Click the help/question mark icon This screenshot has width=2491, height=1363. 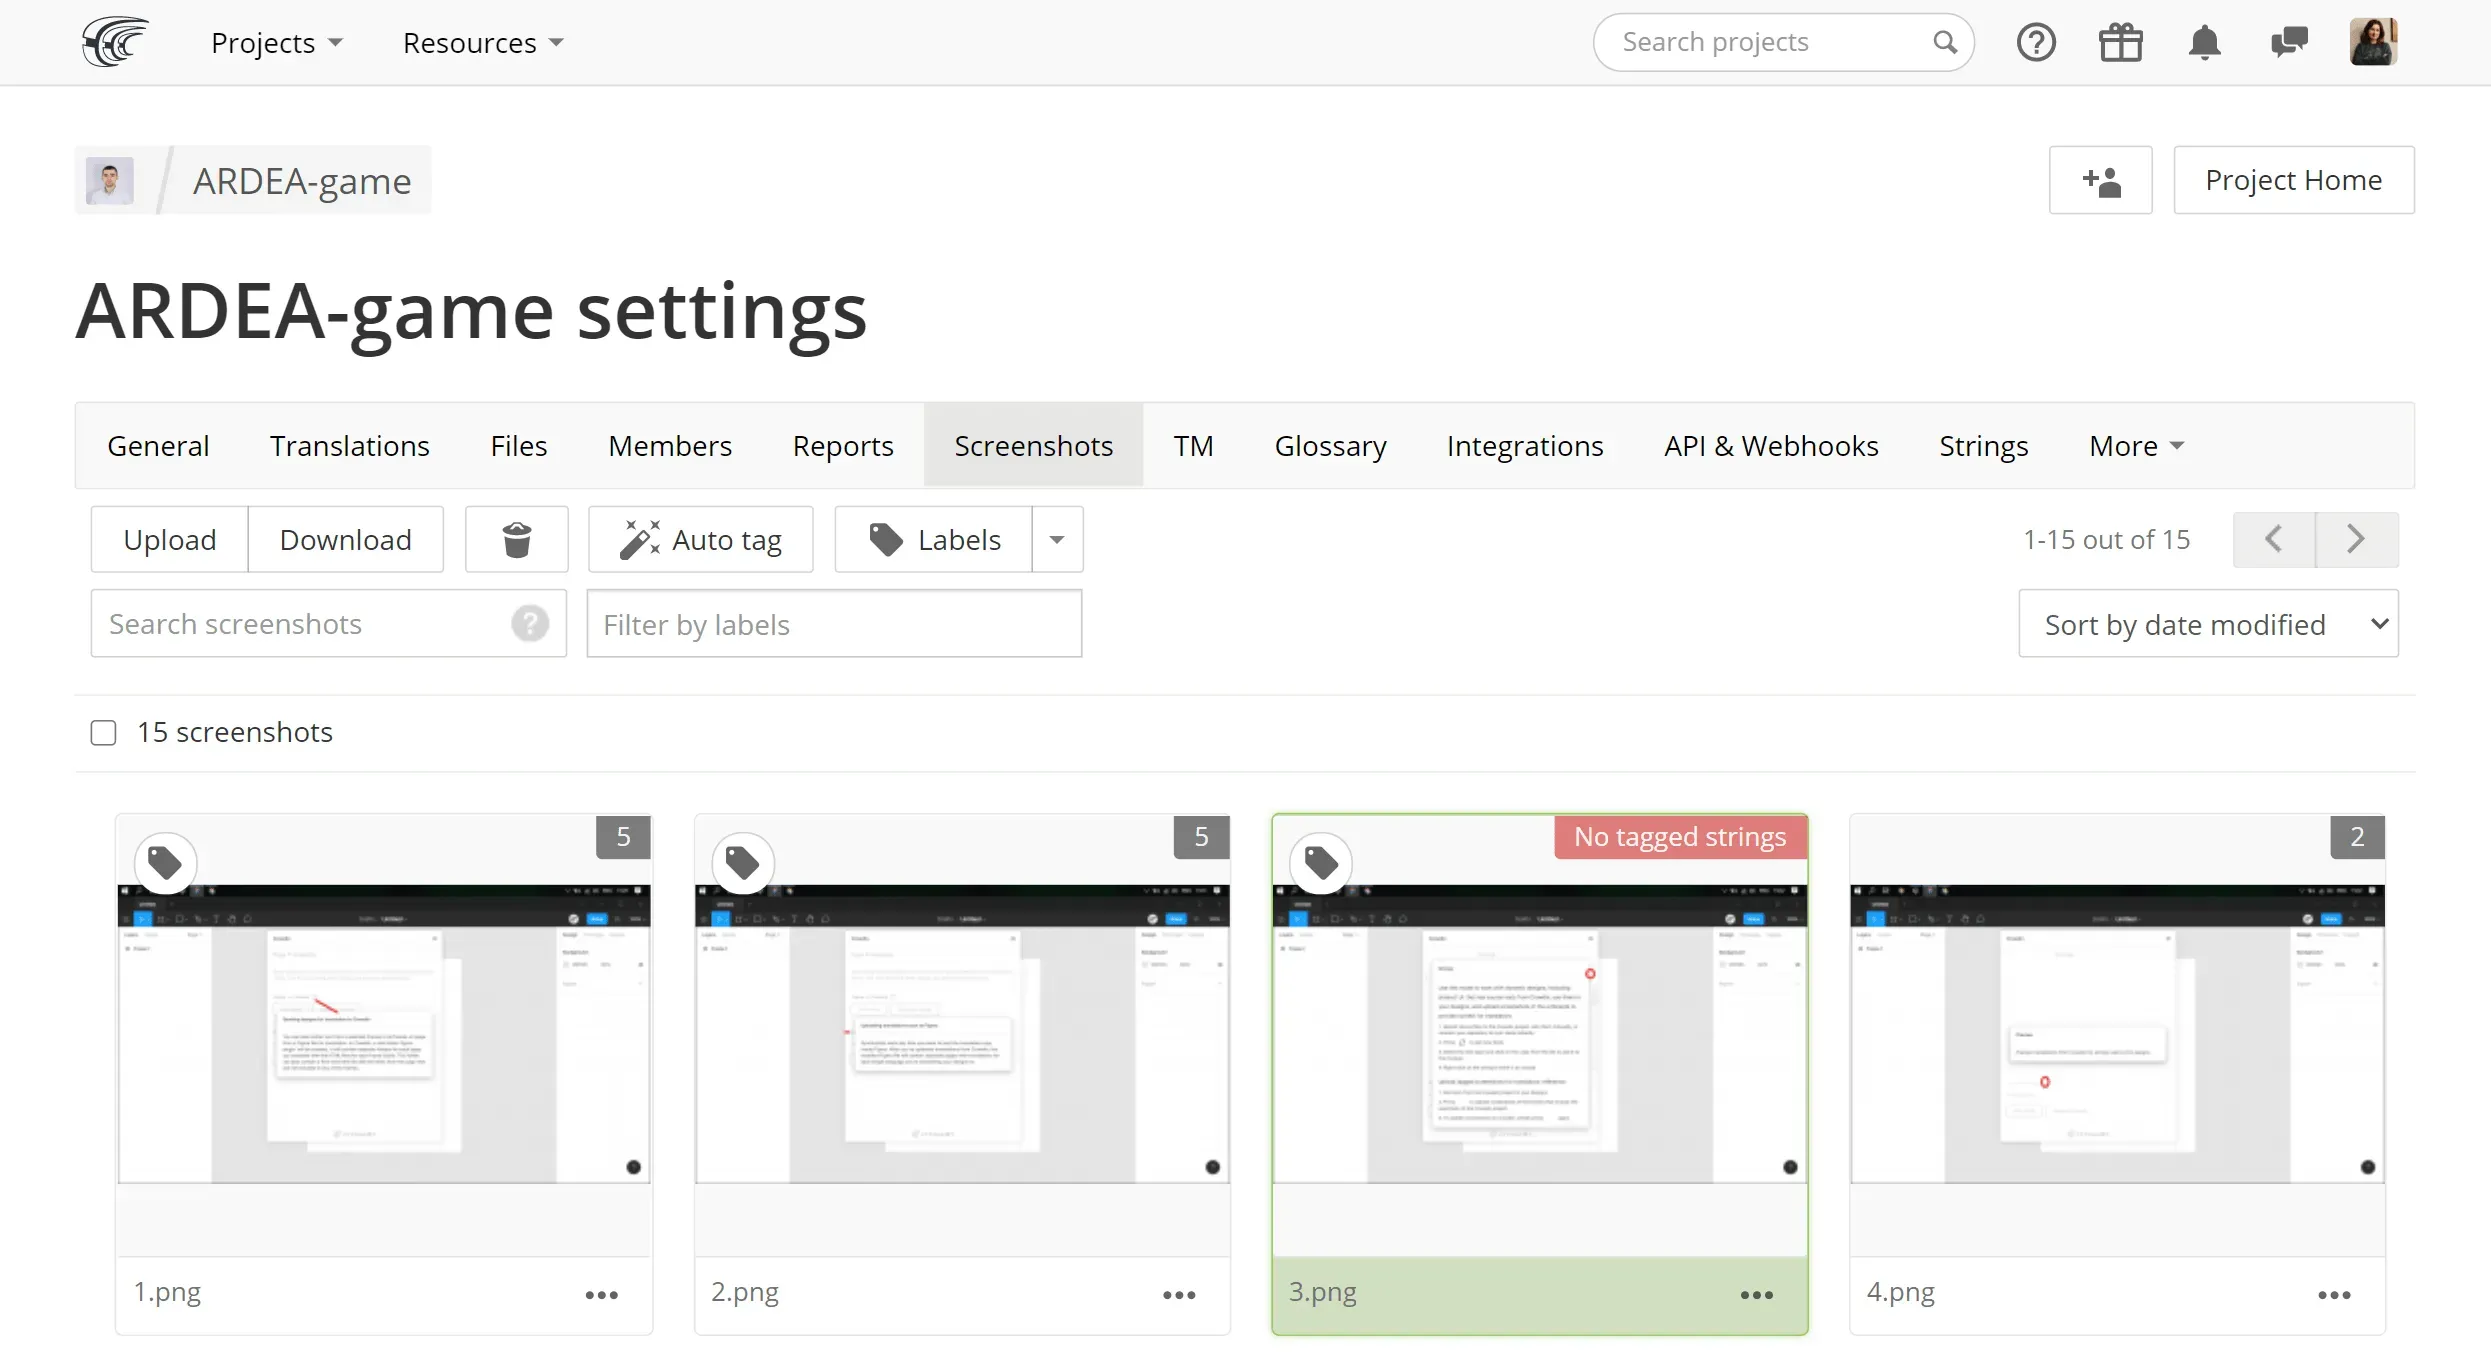2036,40
